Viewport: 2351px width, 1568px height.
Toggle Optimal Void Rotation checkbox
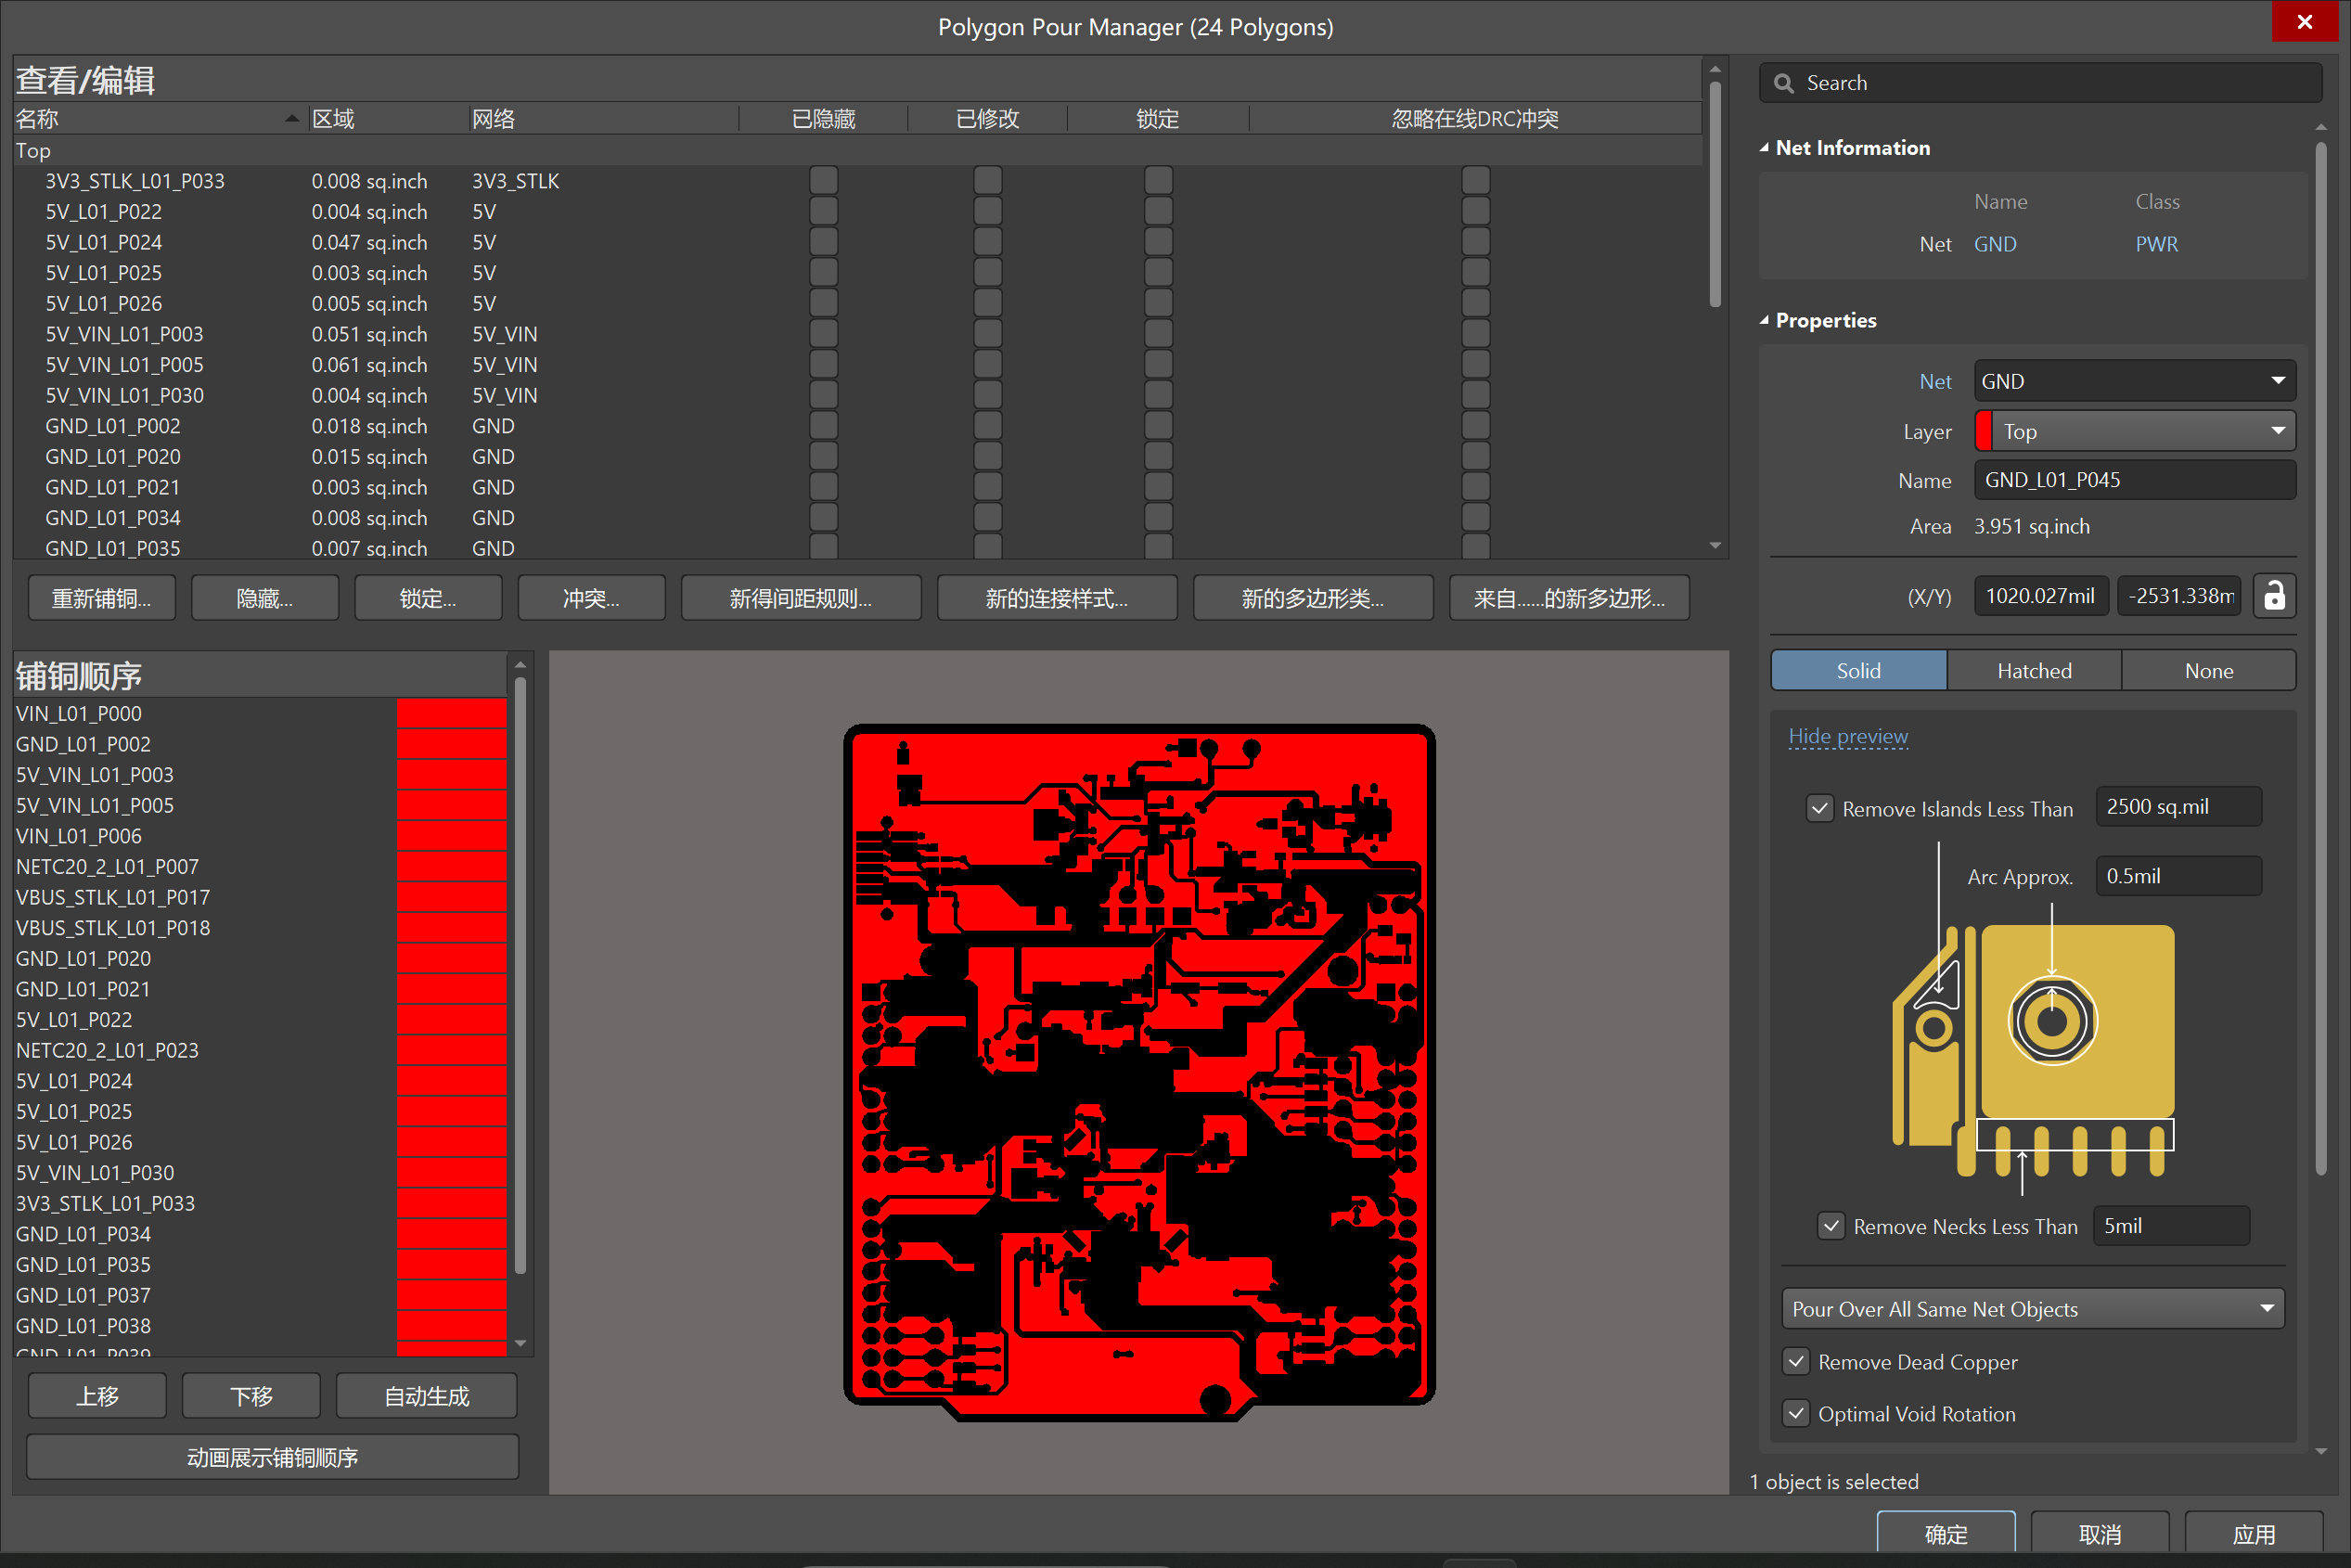(1796, 1414)
